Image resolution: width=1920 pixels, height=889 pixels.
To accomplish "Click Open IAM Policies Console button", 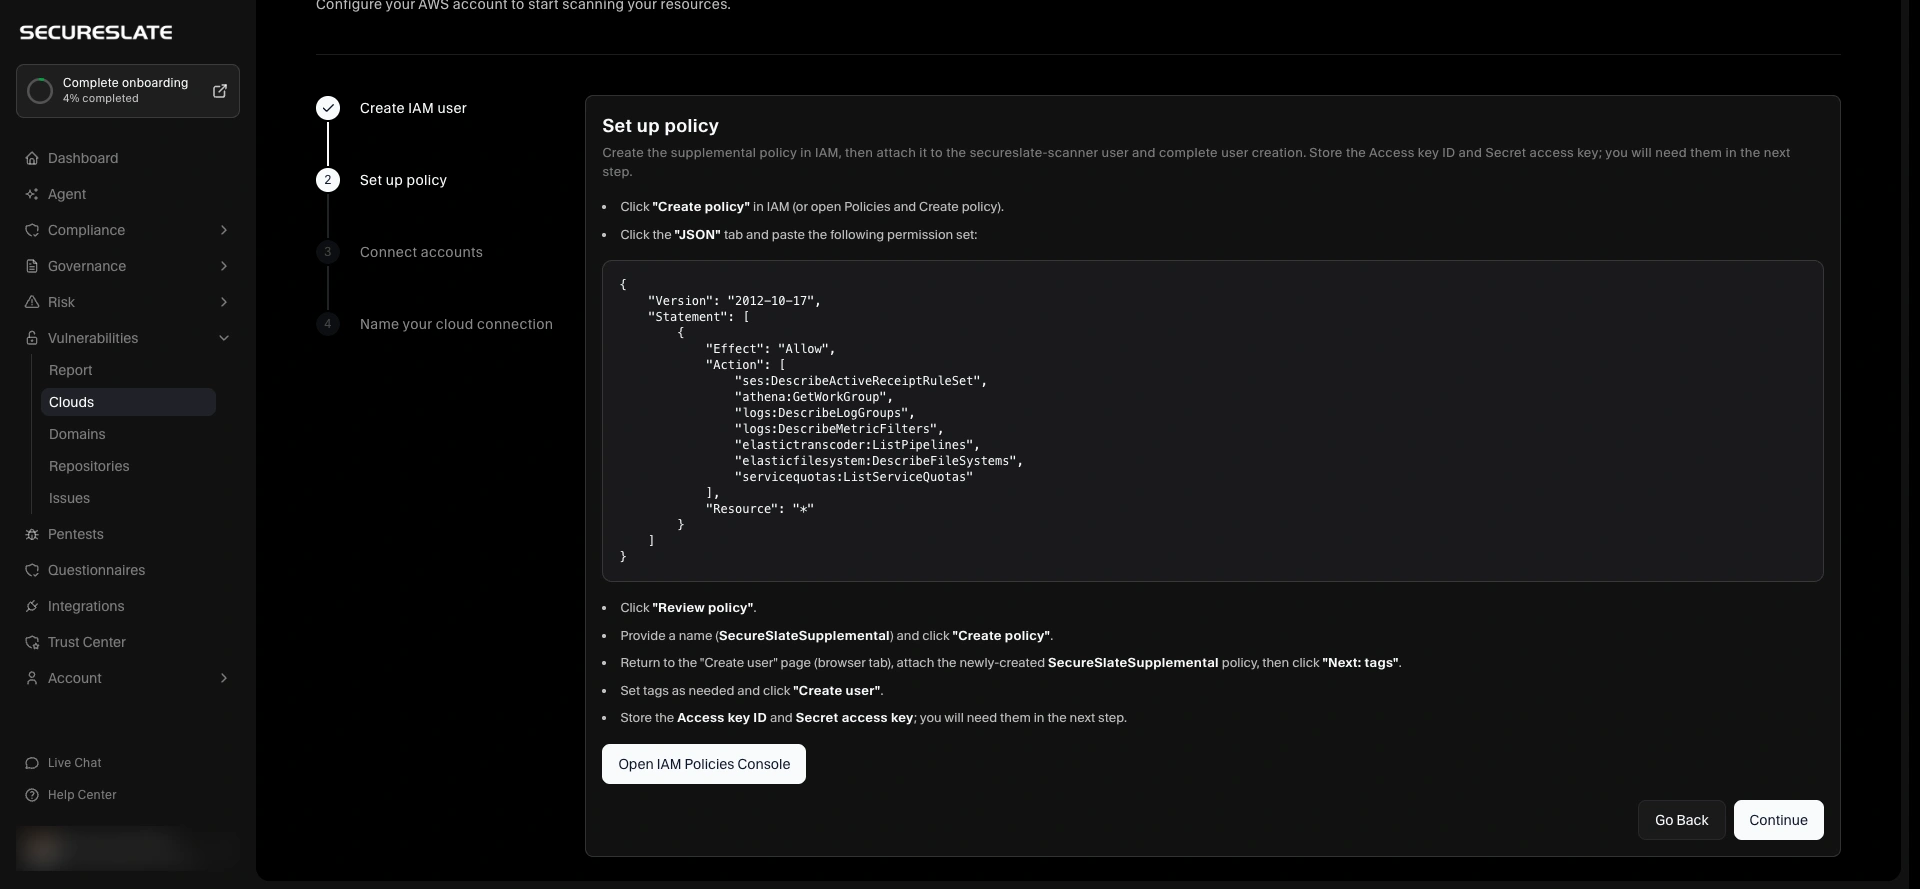I will click(x=704, y=764).
